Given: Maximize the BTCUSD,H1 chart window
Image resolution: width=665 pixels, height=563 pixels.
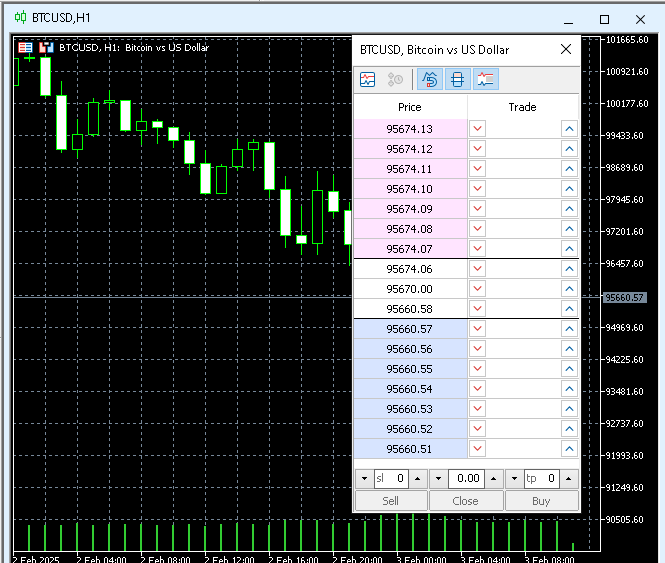Looking at the screenshot, I should [x=604, y=20].
